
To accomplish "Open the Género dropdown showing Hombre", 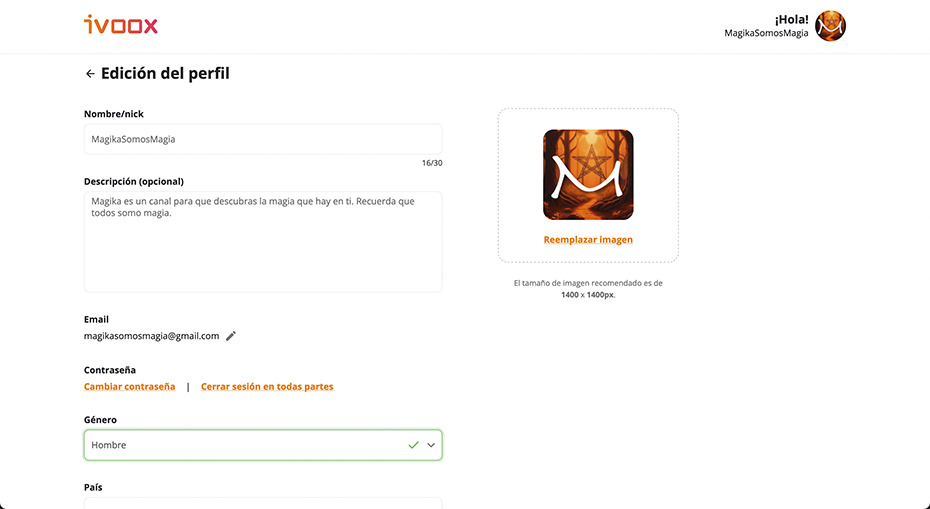I will coord(263,445).
